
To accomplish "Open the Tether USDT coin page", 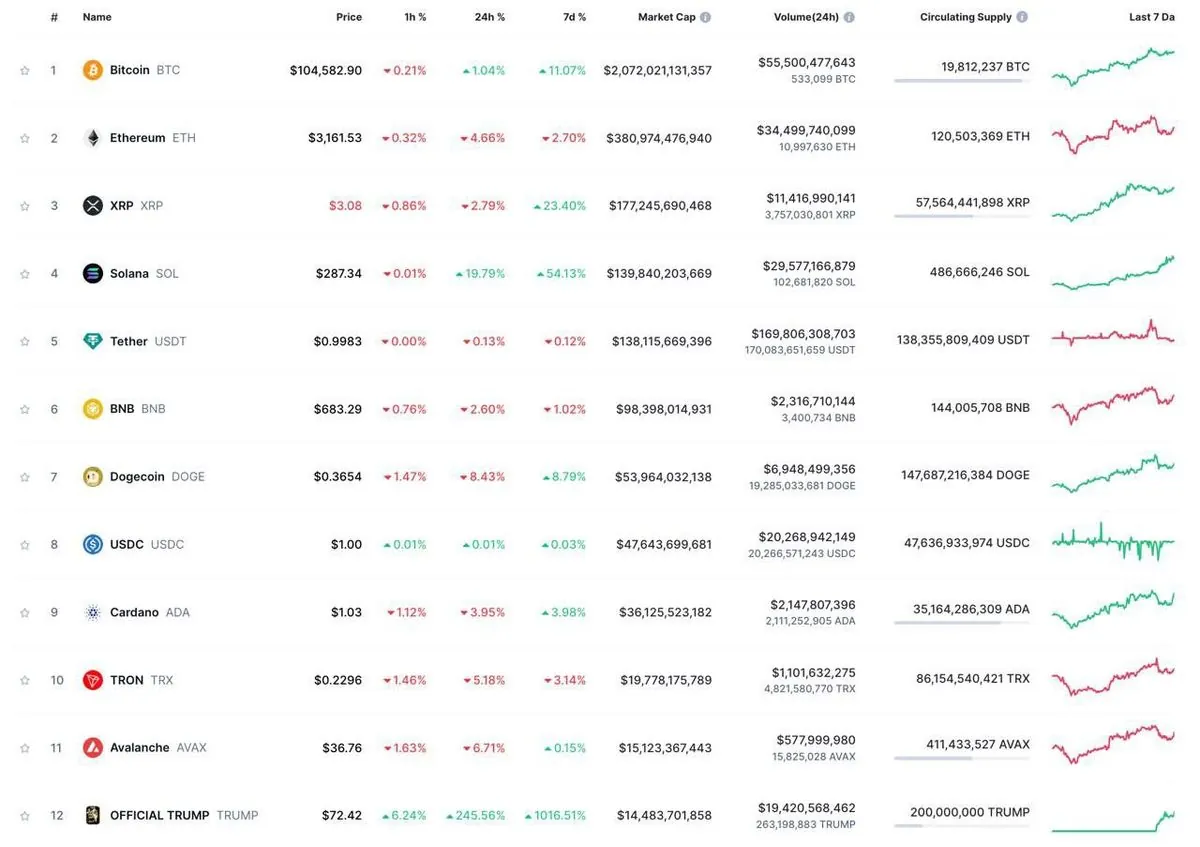I will (129, 341).
